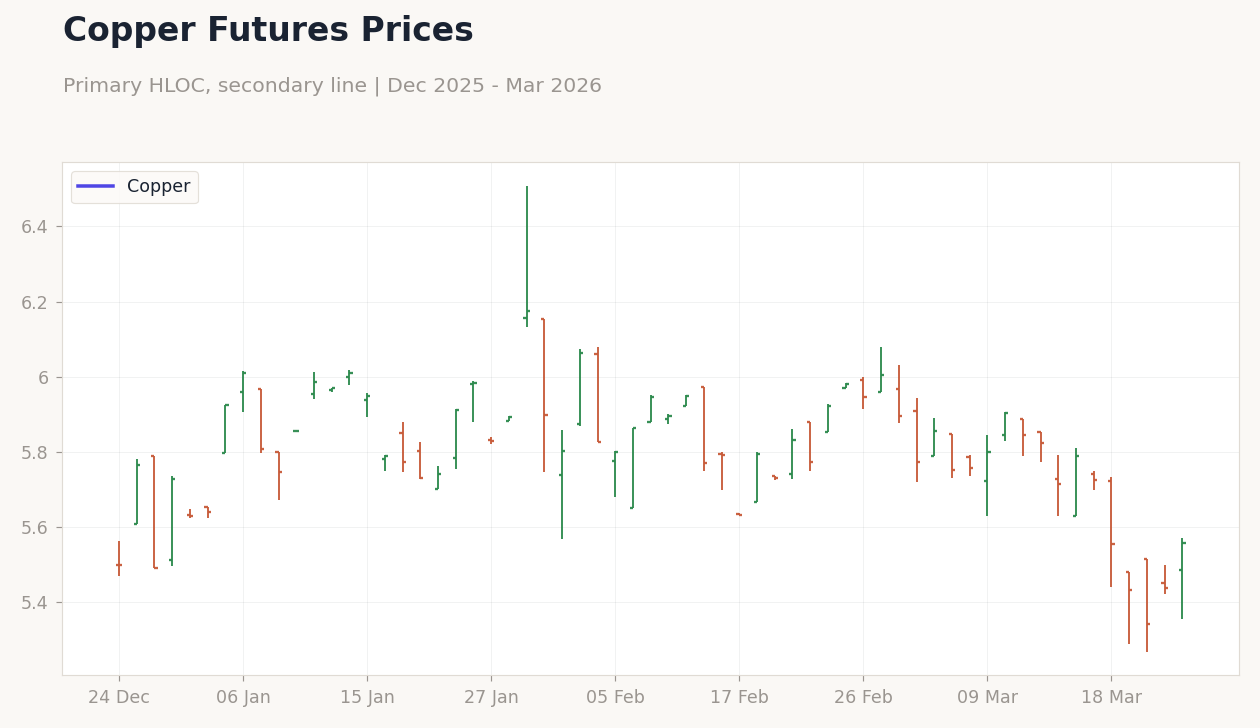Click the green bar at the 09 Mar gridline
1260x728 pixels.
pos(987,475)
